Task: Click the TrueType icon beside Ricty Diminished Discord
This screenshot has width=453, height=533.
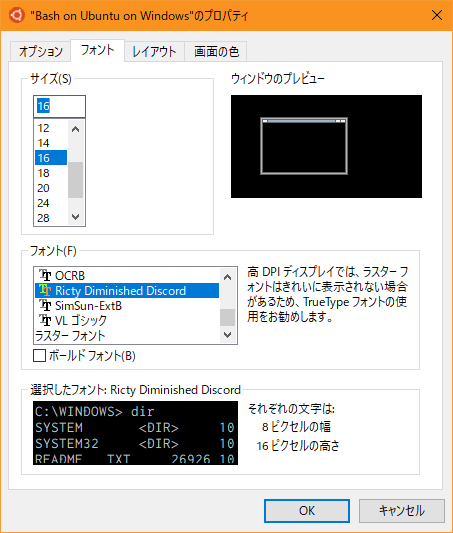Action: (x=45, y=290)
